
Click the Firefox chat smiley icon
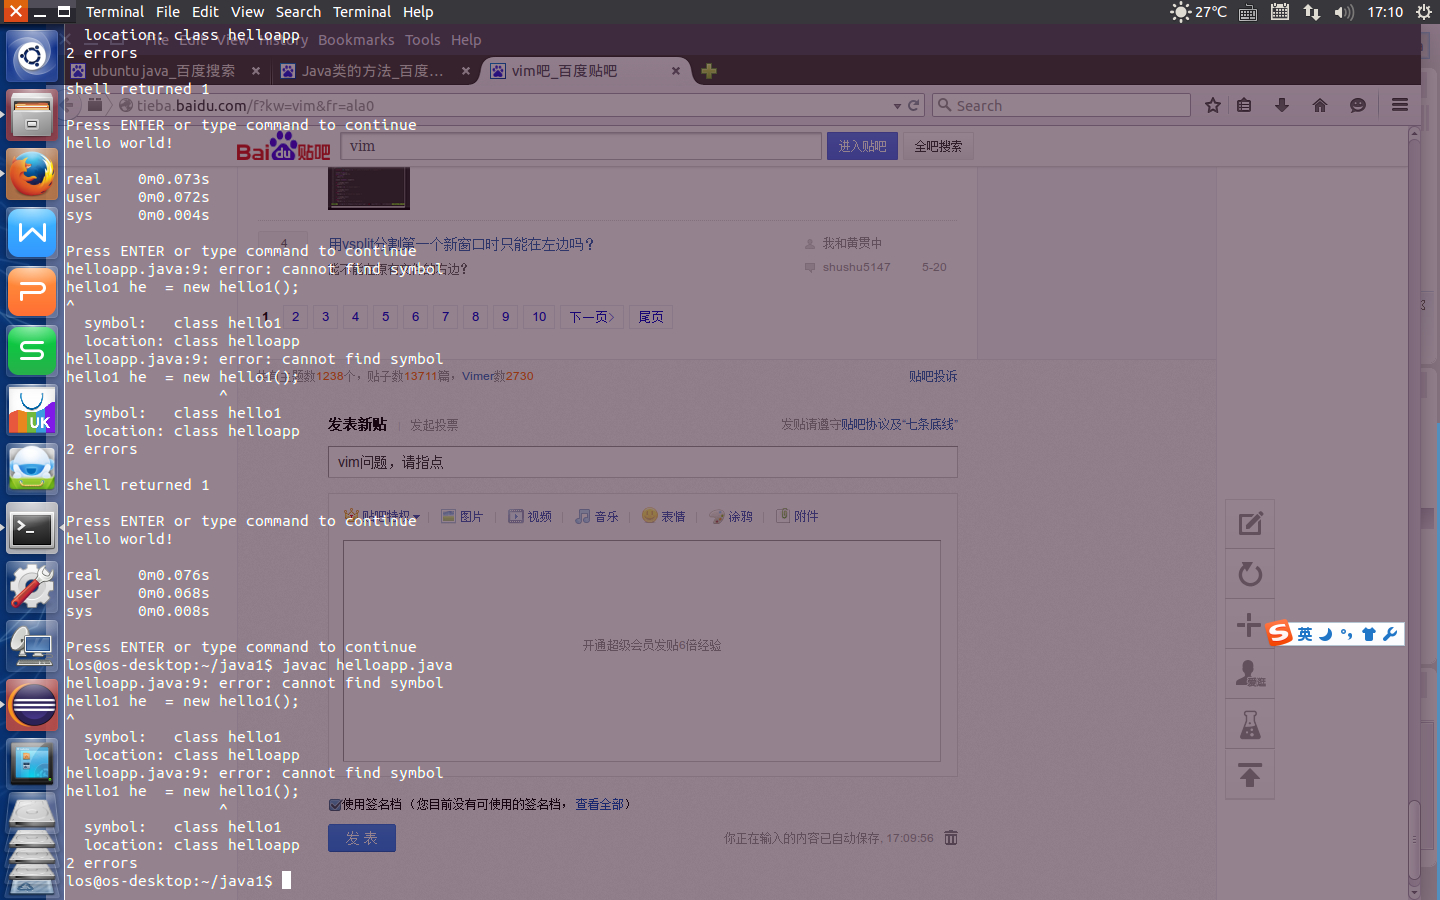1358,105
